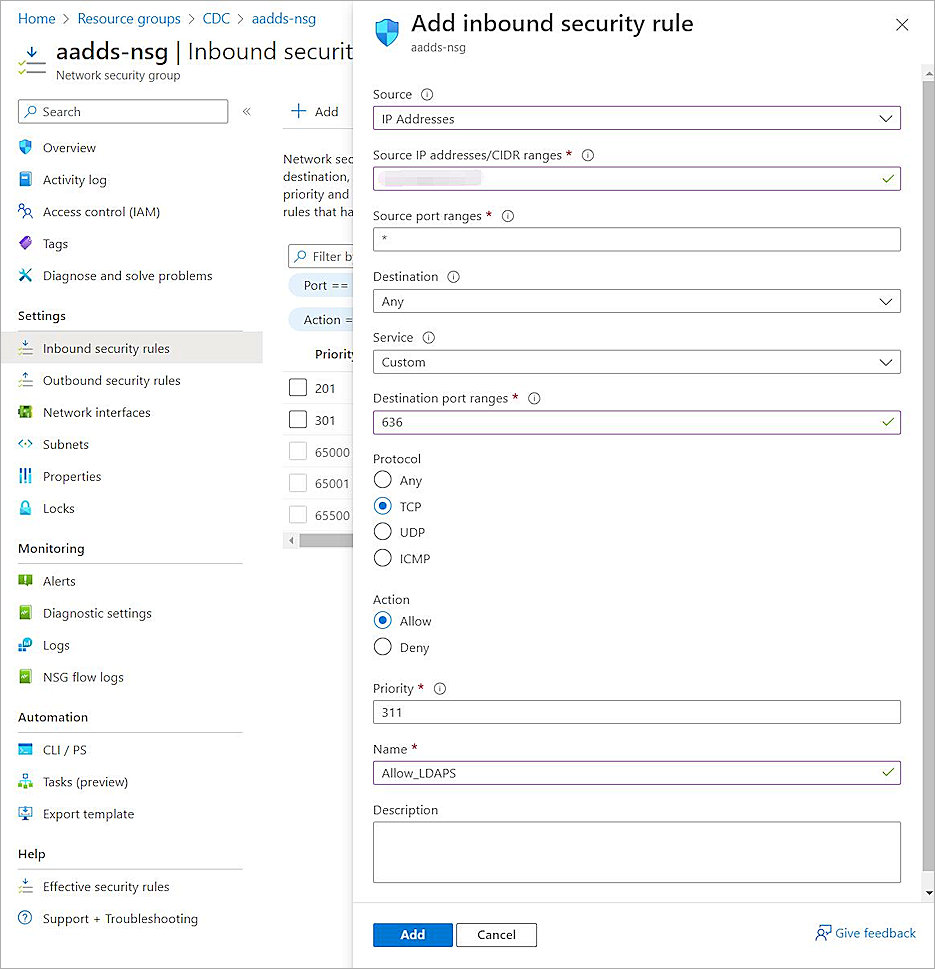Navigate to Resource groups via breadcrumb
The image size is (935, 969).
click(x=129, y=18)
